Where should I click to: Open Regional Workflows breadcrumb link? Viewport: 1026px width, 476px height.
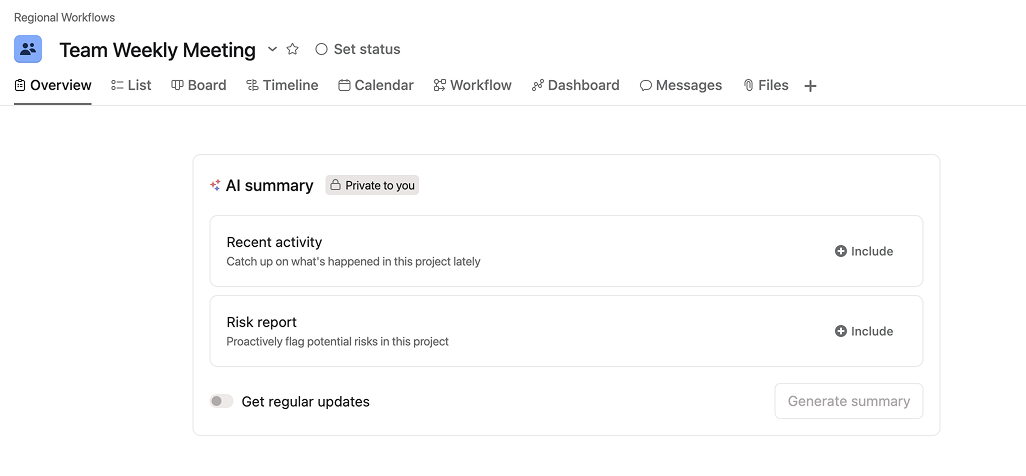pos(64,17)
